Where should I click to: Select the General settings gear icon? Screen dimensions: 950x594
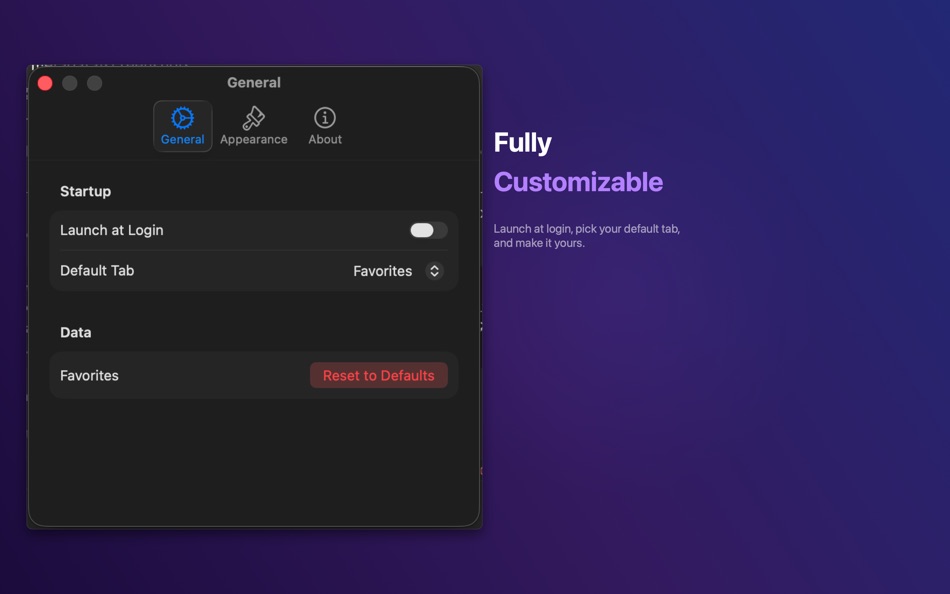[x=182, y=116]
